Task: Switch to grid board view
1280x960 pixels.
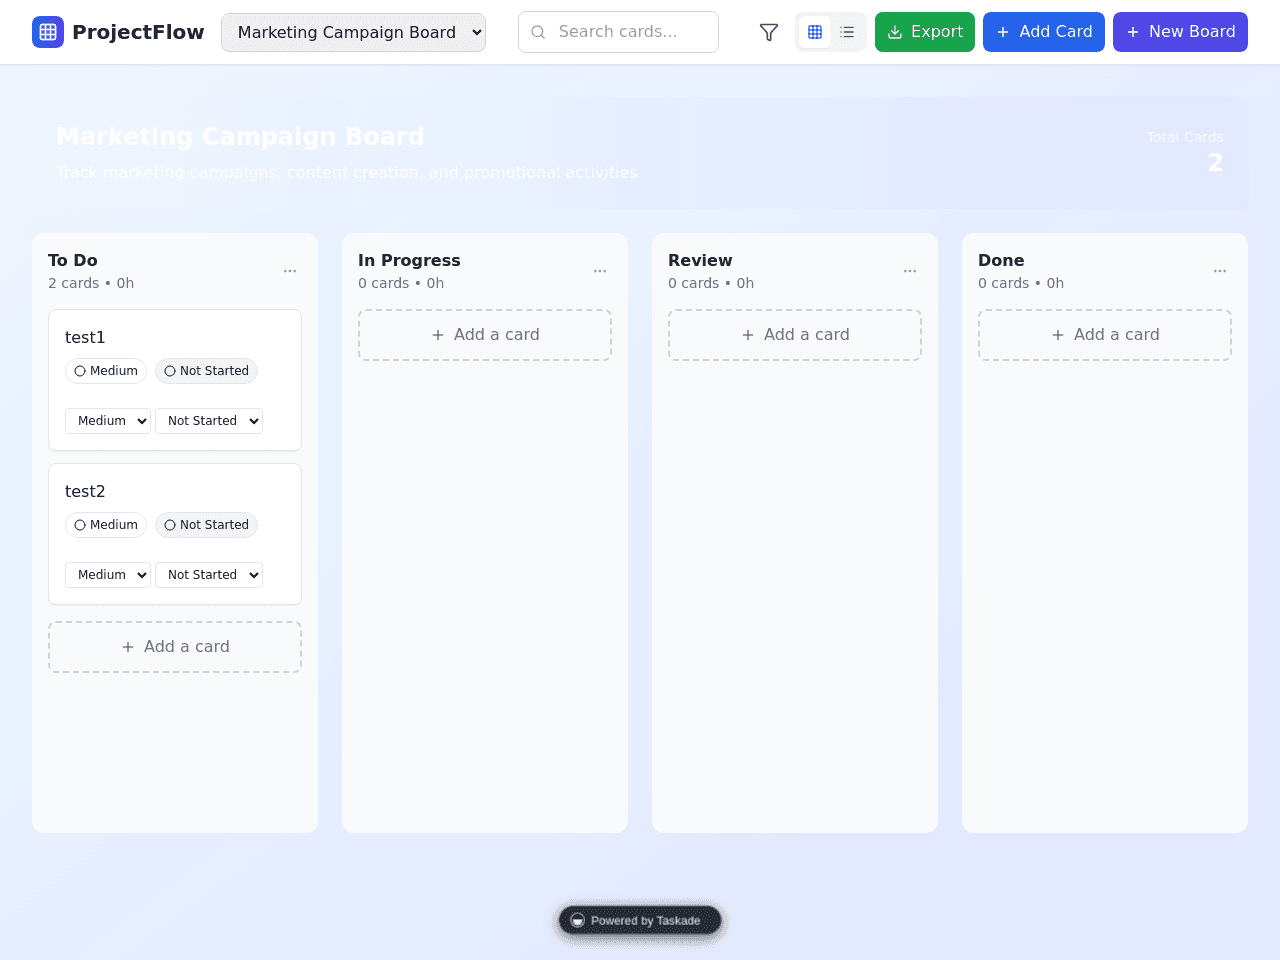Action: pos(815,32)
